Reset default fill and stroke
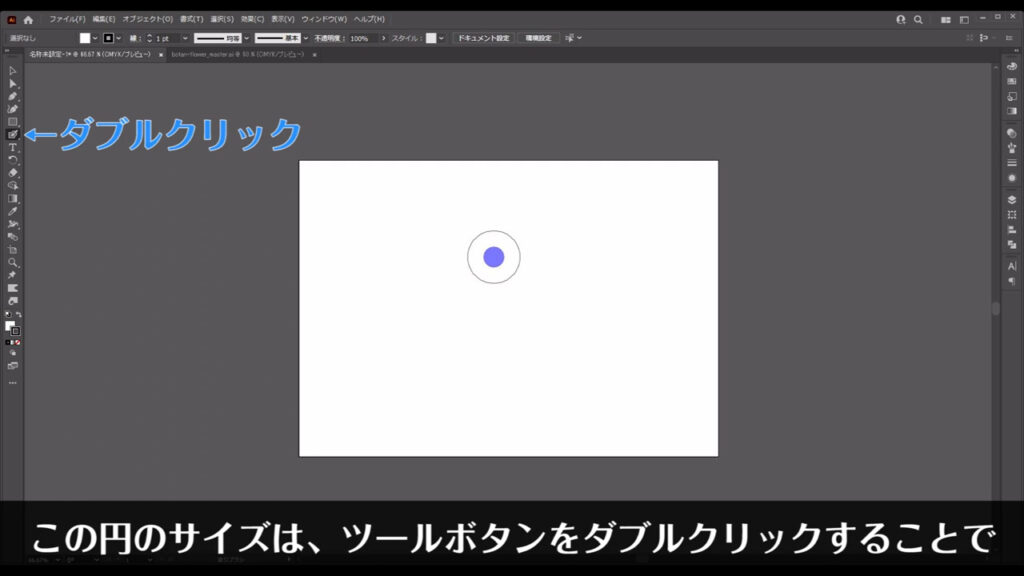The image size is (1024, 576). [x=8, y=315]
